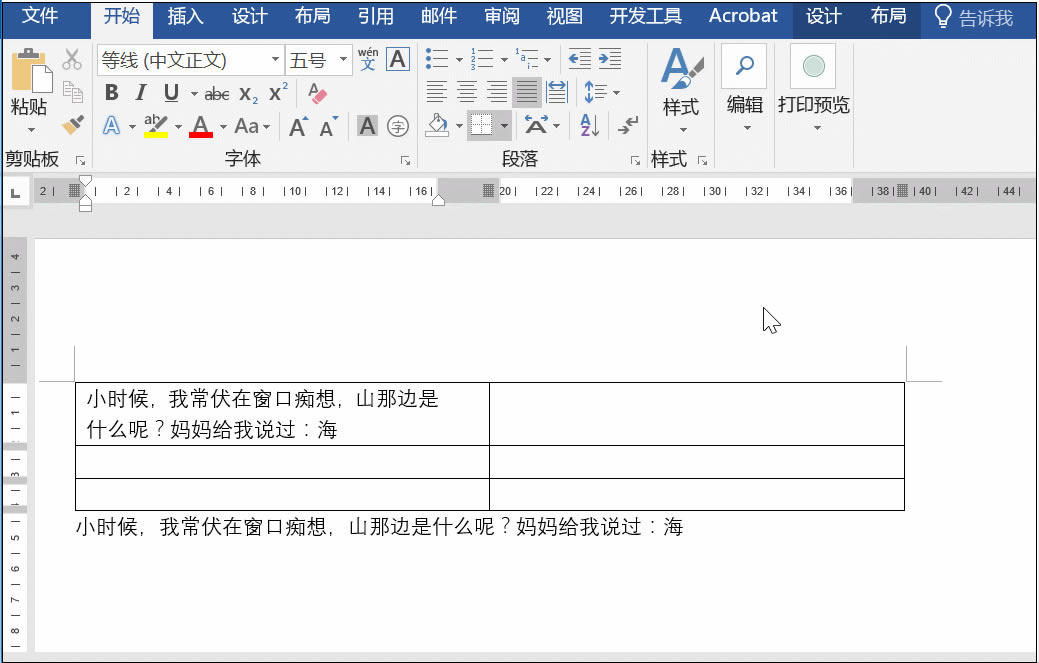The height and width of the screenshot is (663, 1039).
Task: Center-align the paragraph text
Action: pos(466,93)
